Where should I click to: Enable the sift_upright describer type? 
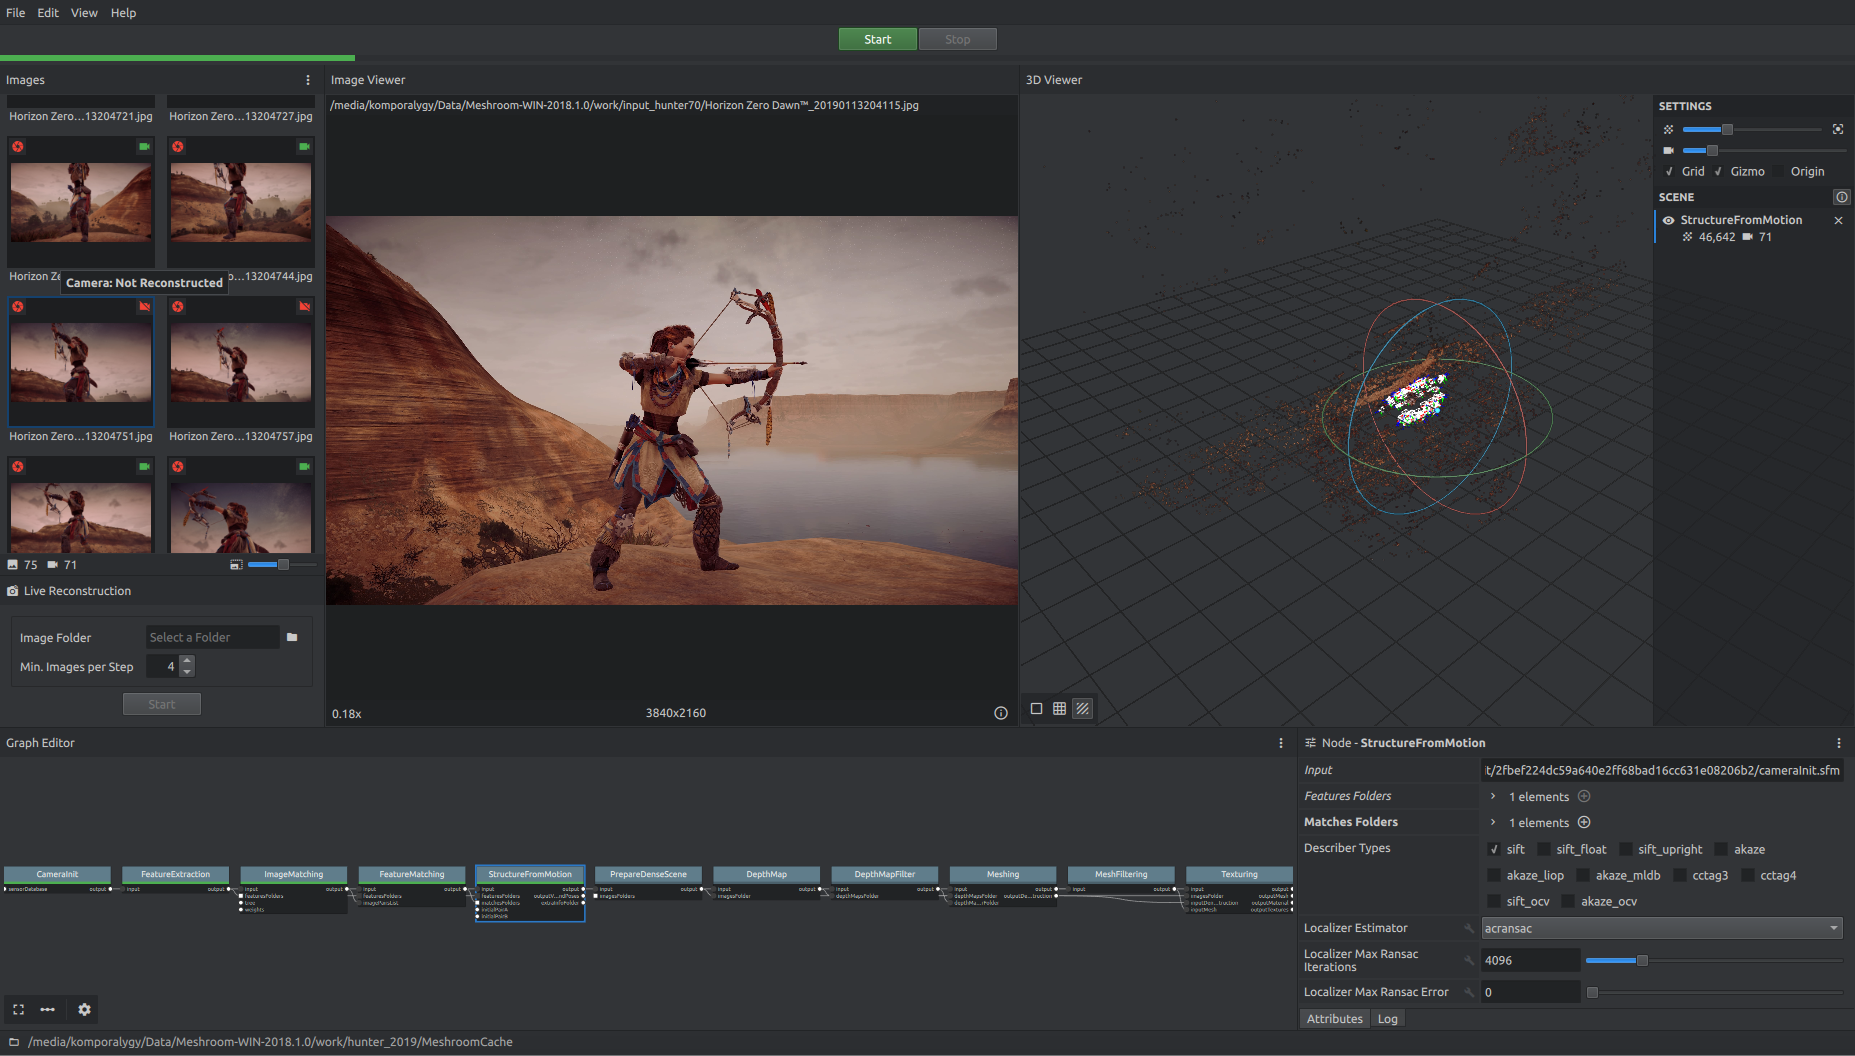pos(1626,850)
